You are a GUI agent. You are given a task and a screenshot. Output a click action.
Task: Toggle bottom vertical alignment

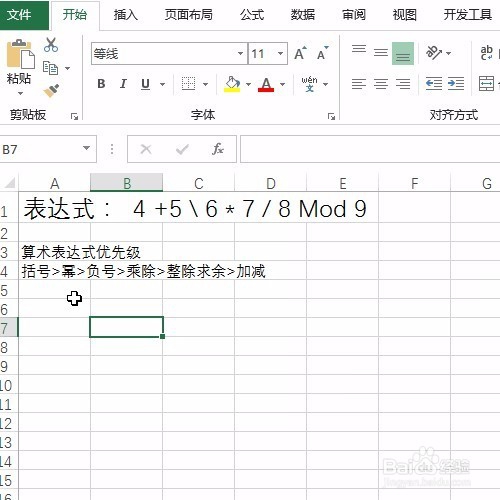[403, 53]
